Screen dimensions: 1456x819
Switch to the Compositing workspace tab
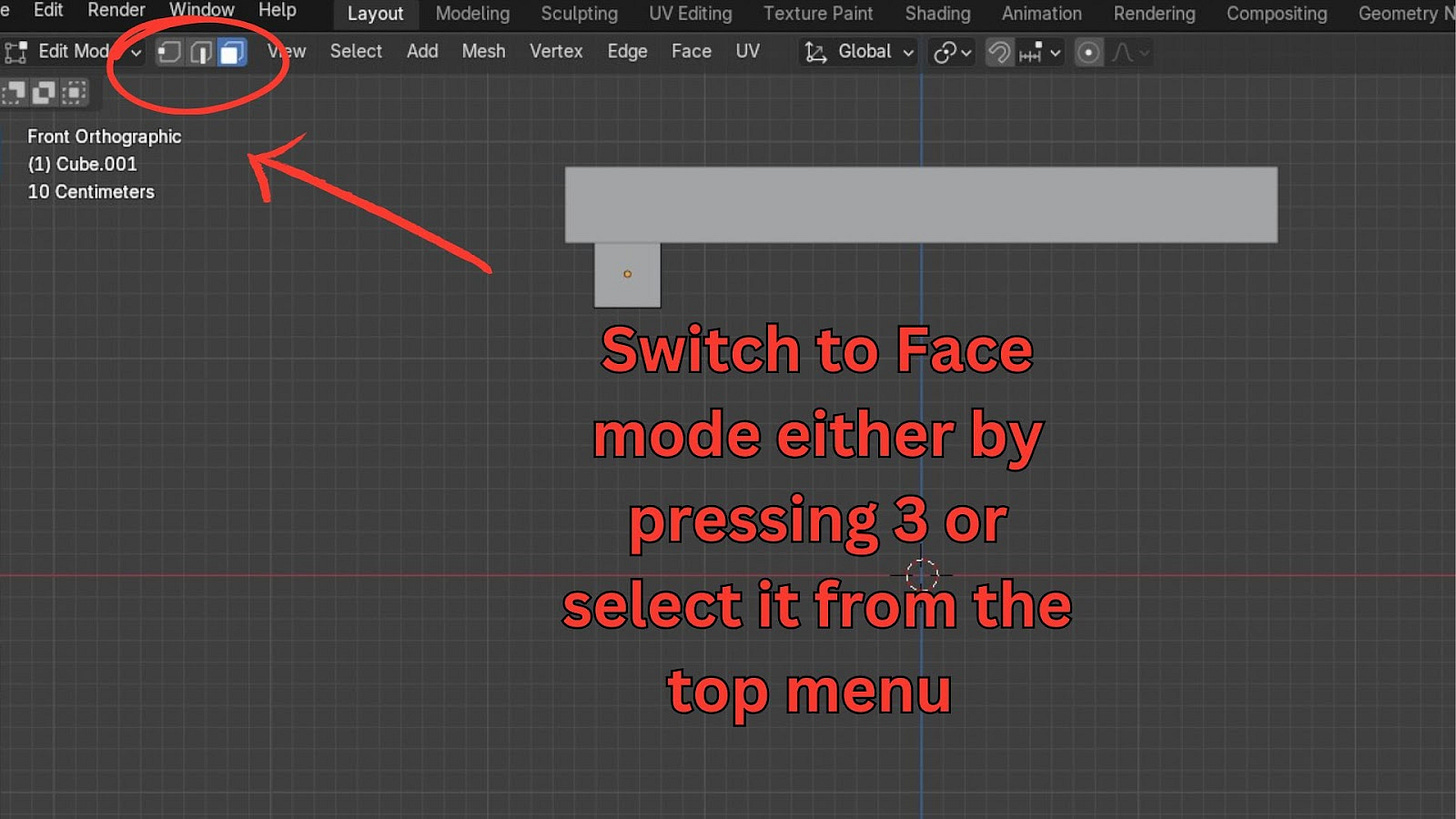coord(1277,14)
